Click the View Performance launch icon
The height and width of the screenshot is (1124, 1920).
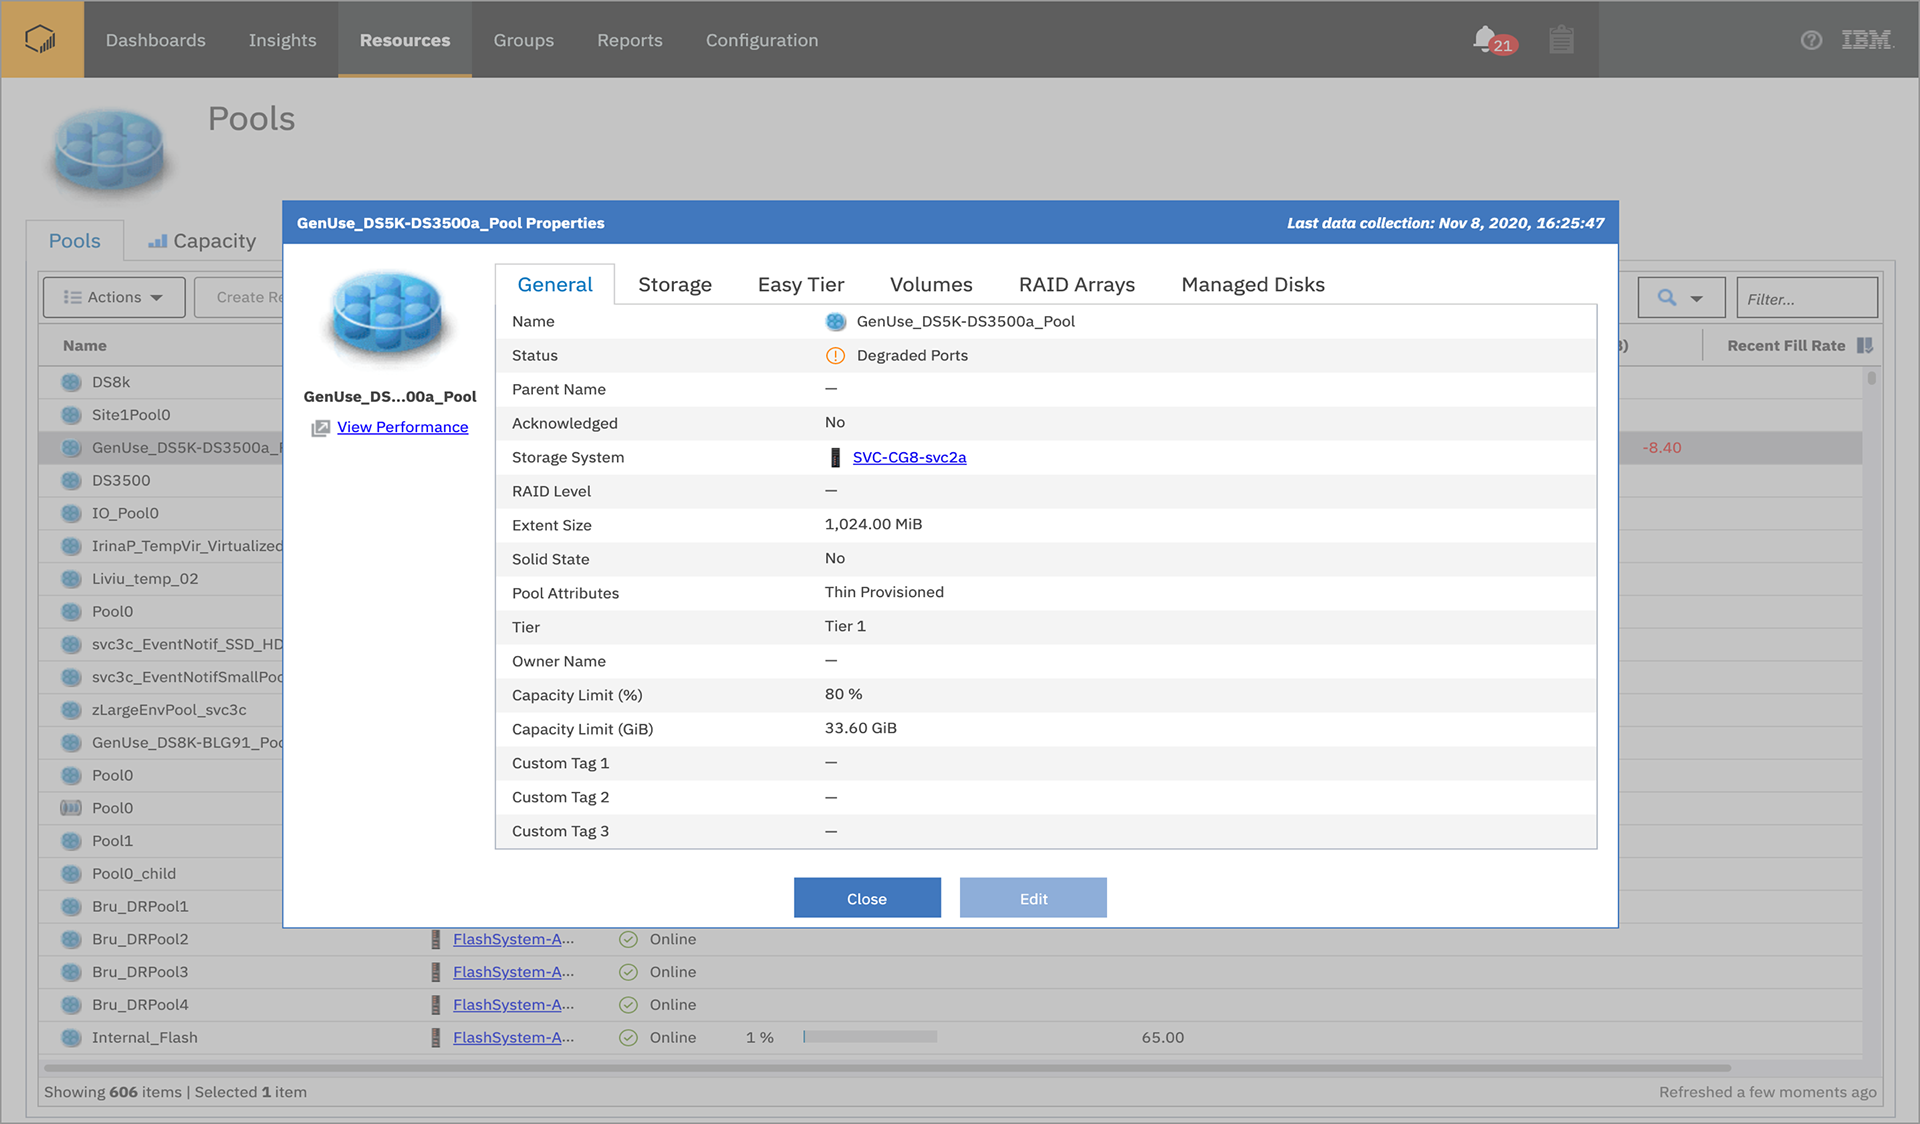pyautogui.click(x=320, y=428)
